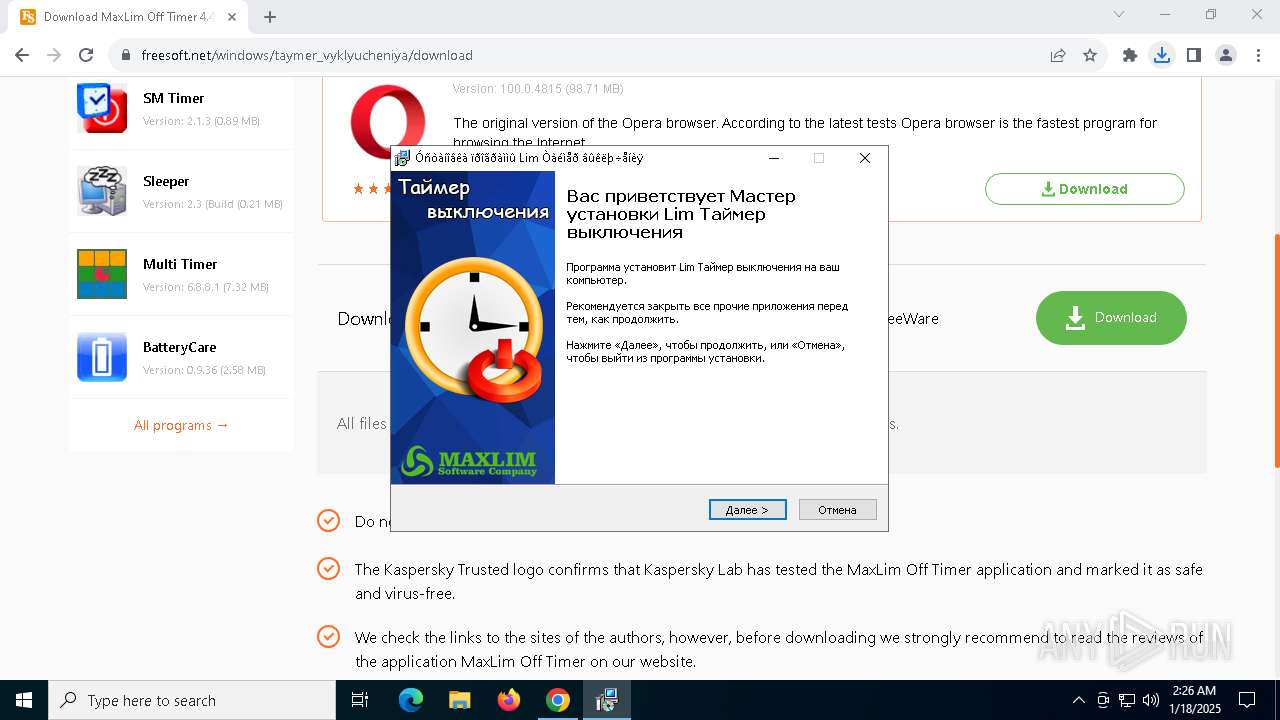
Task: Open the Chrome three-dot menu
Action: pos(1258,55)
